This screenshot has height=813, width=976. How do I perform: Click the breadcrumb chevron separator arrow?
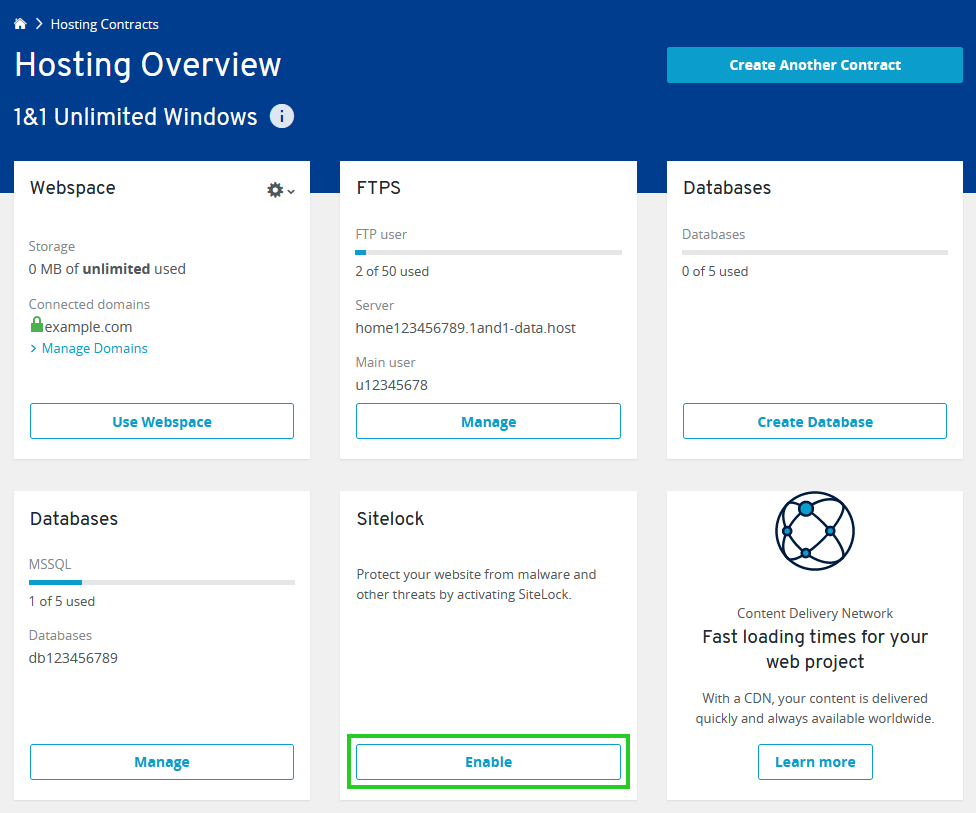click(x=39, y=24)
